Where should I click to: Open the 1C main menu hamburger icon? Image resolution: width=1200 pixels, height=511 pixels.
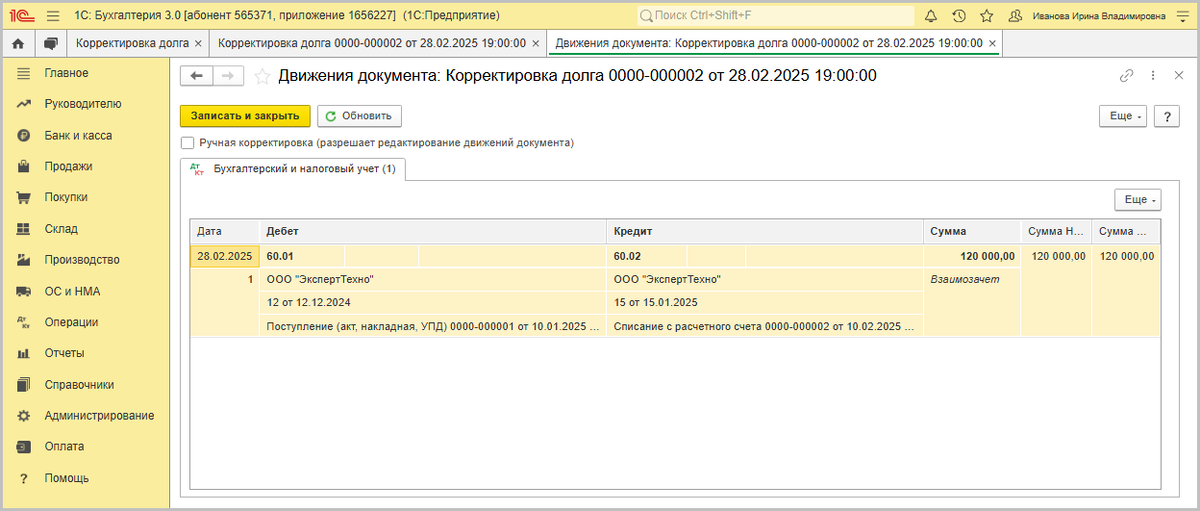(53, 16)
